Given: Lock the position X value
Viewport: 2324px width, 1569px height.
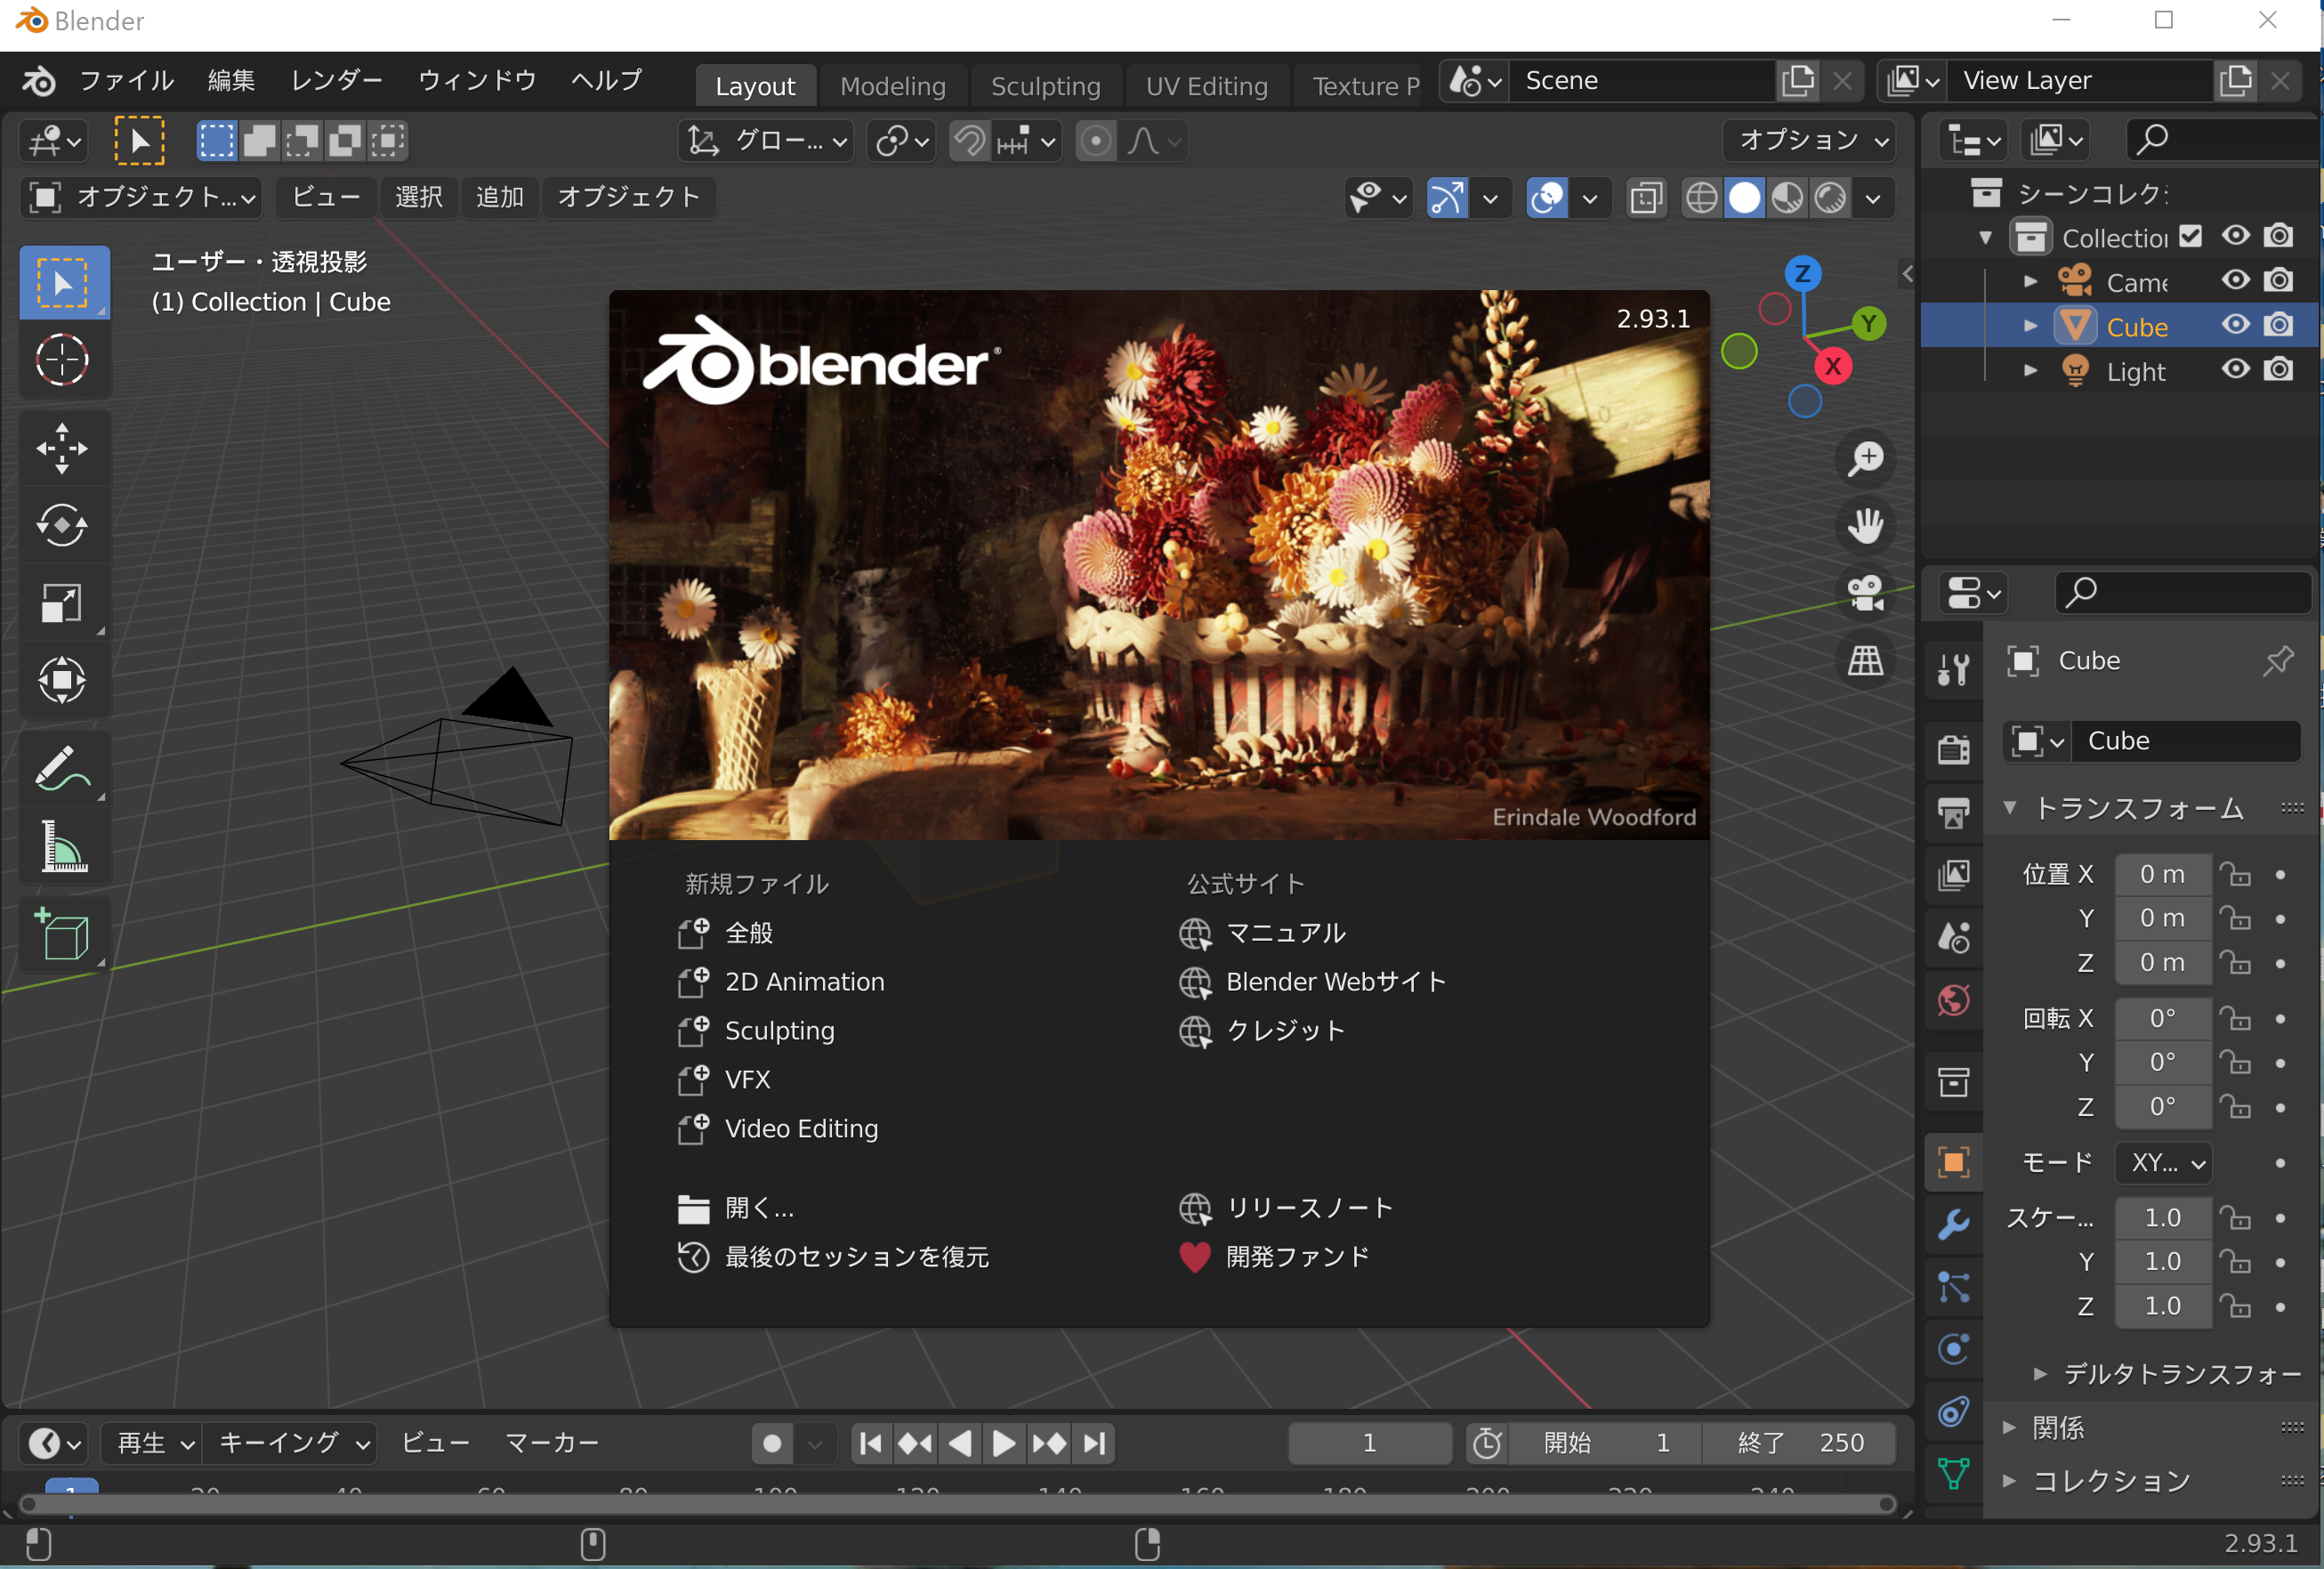Looking at the screenshot, I should click(x=2236, y=875).
